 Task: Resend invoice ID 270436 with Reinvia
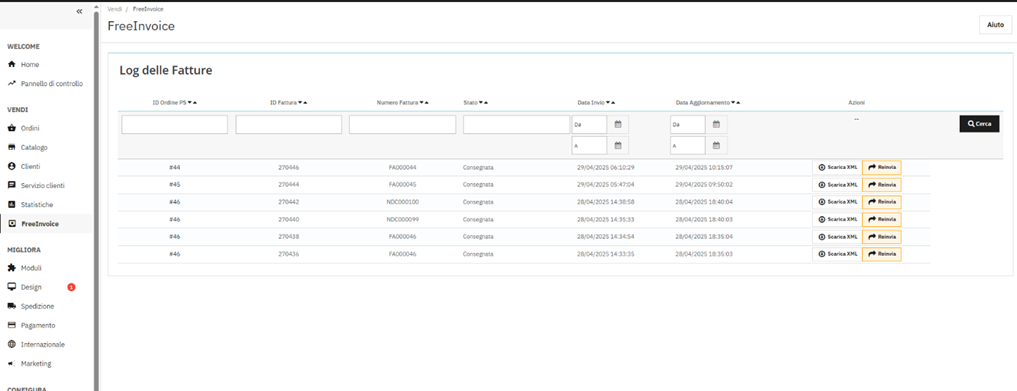pyautogui.click(x=881, y=254)
